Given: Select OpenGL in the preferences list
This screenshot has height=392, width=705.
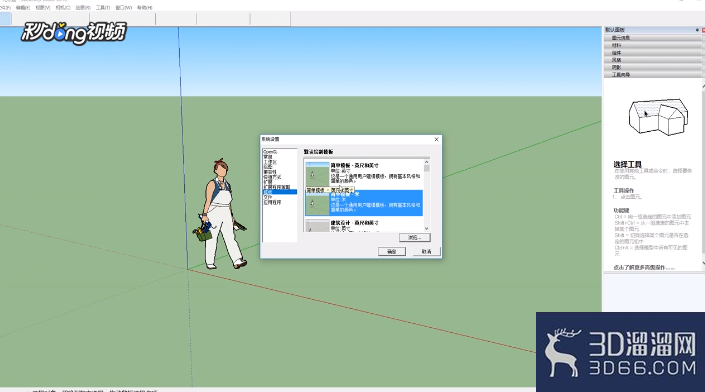Looking at the screenshot, I should point(270,152).
